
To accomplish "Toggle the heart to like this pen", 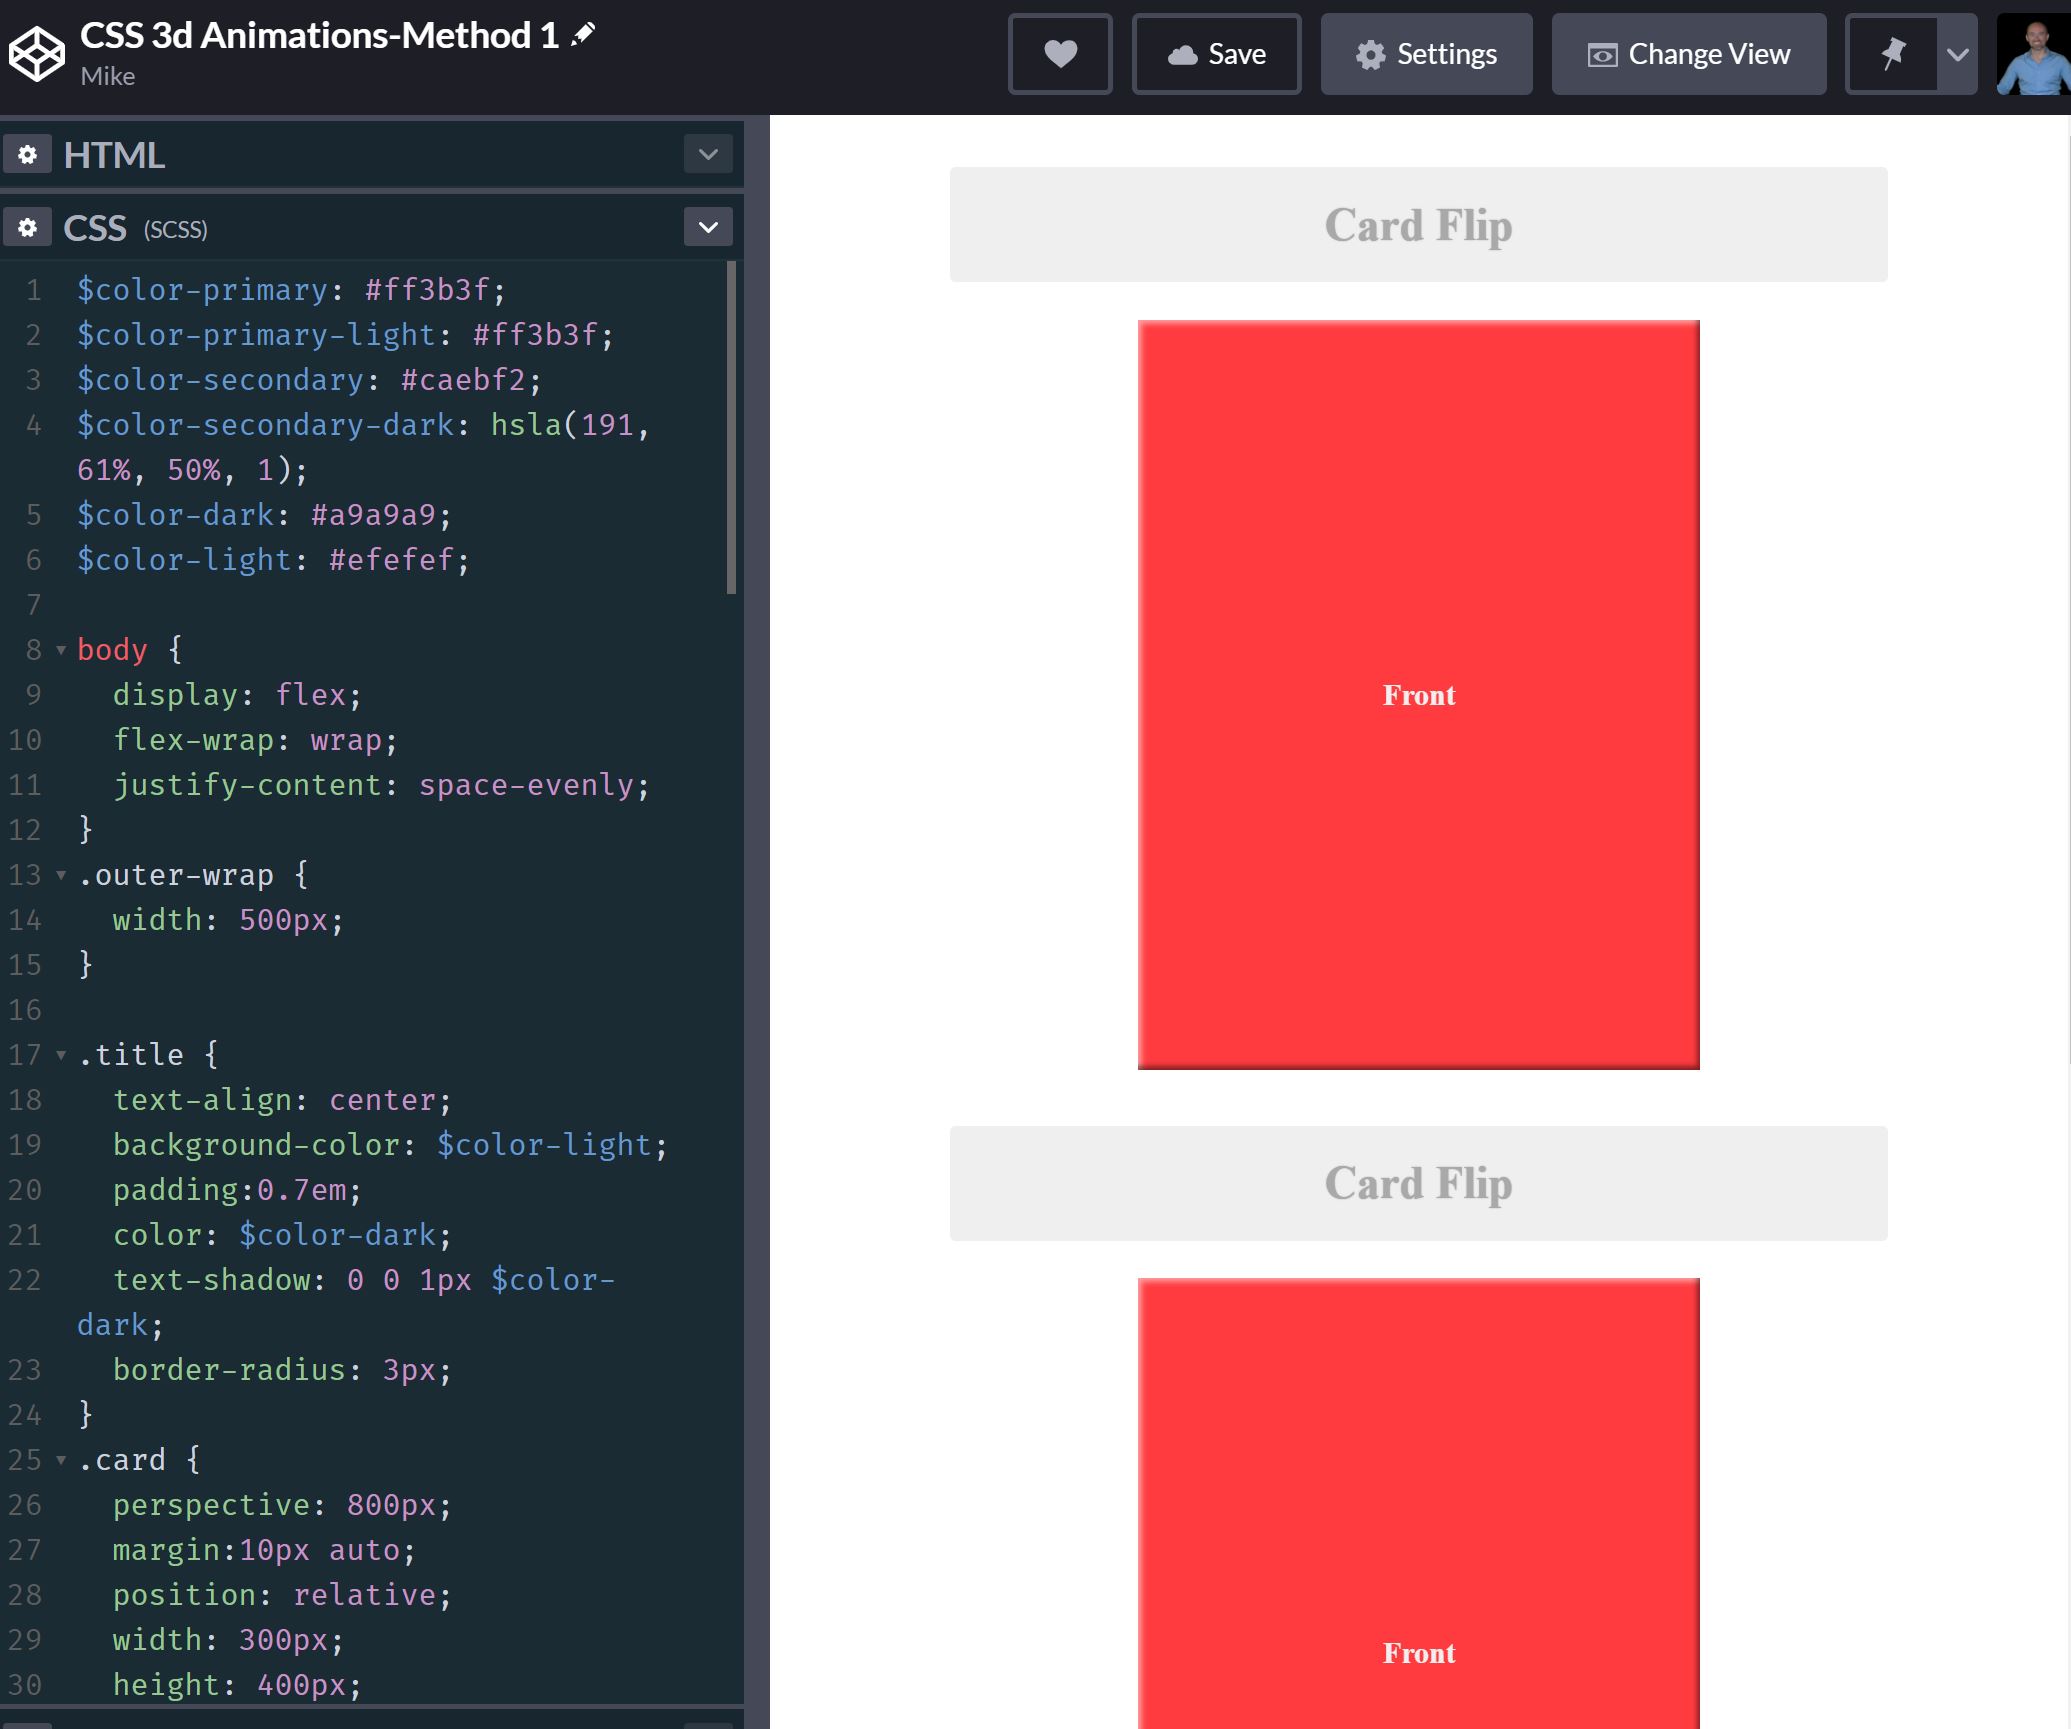I will [1059, 54].
